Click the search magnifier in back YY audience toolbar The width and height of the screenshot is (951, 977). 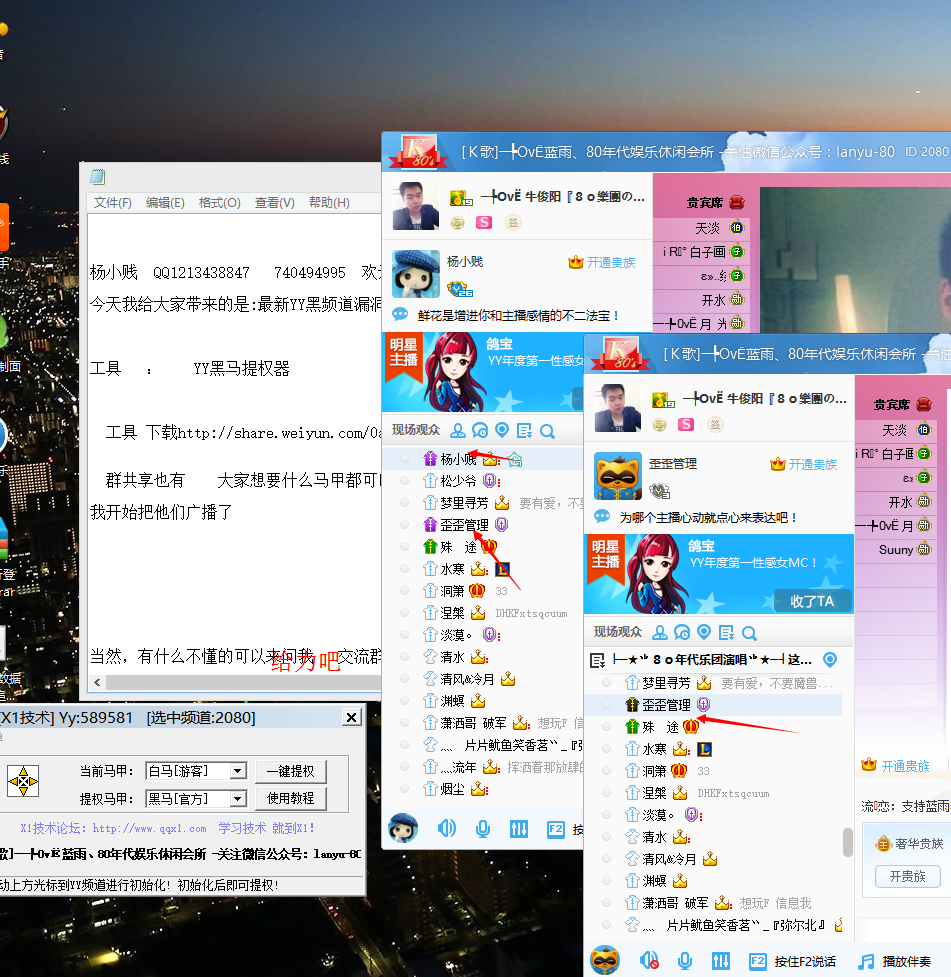(x=547, y=431)
